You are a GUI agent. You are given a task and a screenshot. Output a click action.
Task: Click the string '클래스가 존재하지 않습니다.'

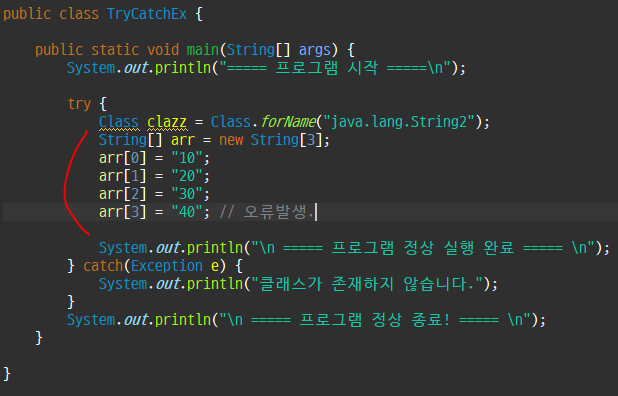tap(367, 284)
